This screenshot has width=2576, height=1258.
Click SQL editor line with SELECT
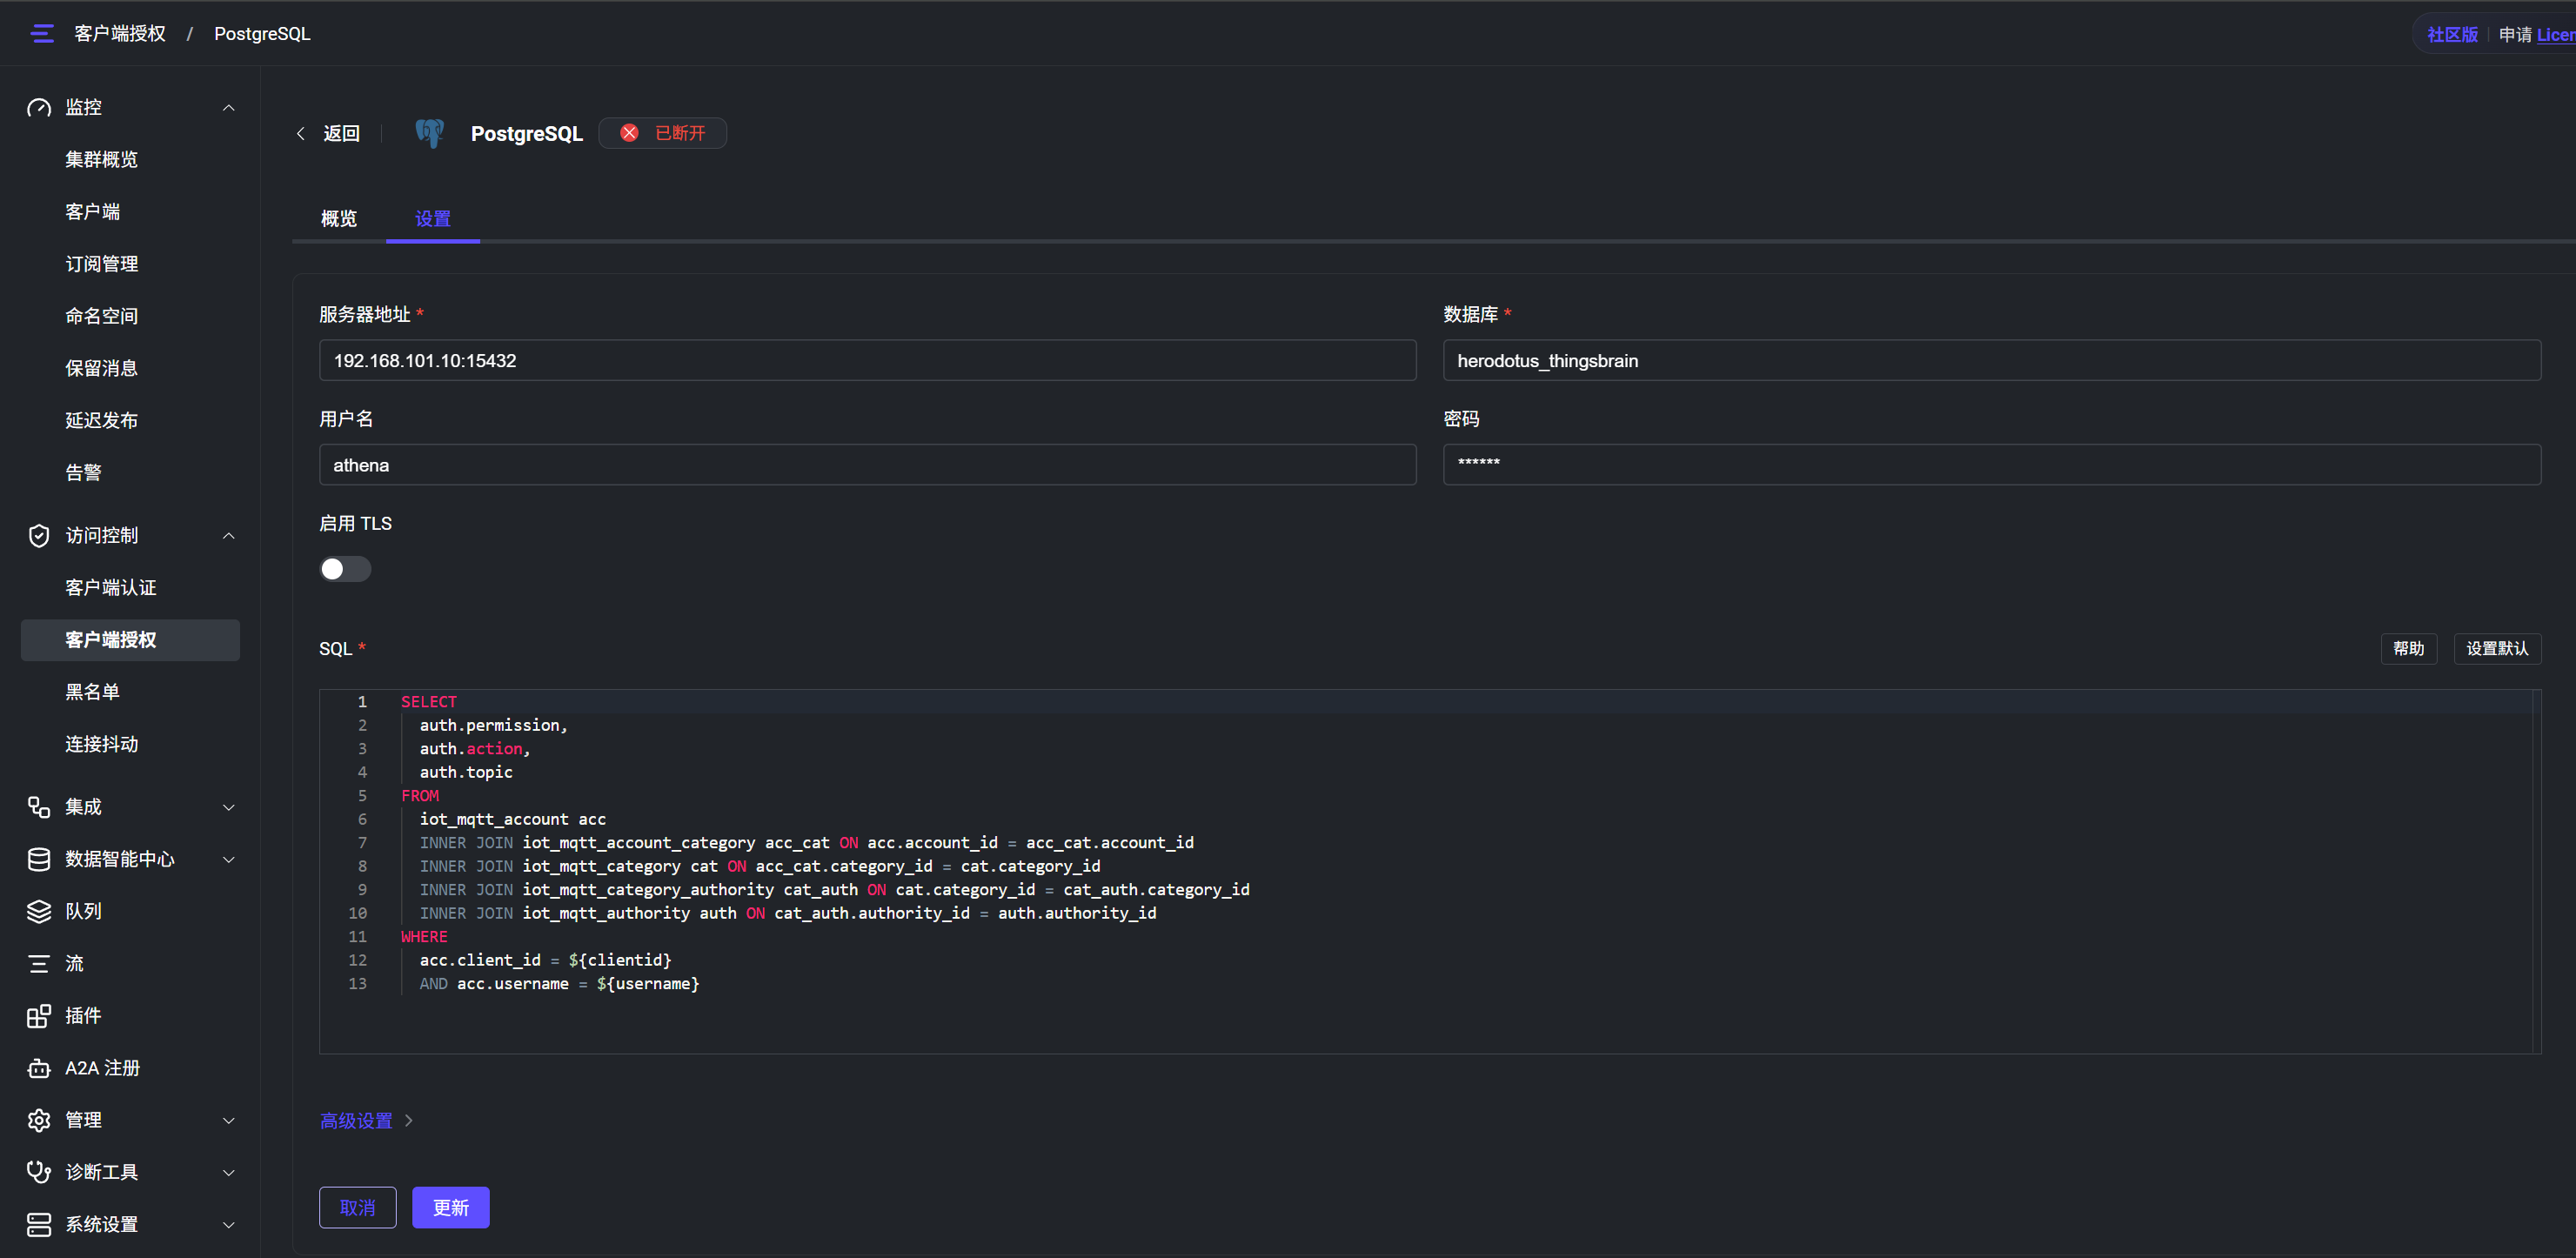(429, 702)
